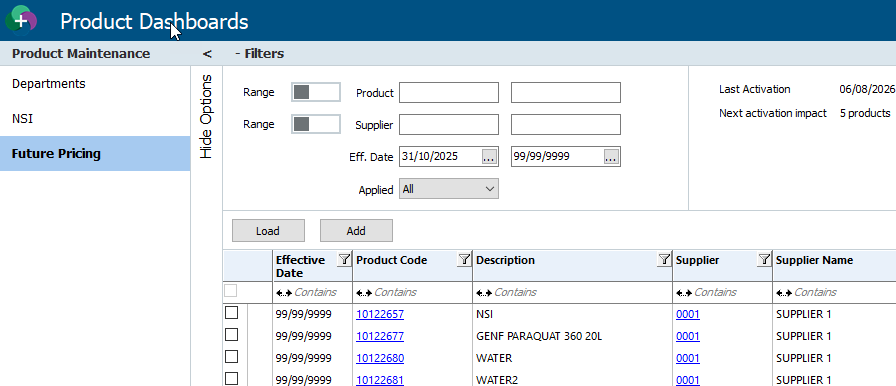Image resolution: width=896 pixels, height=386 pixels.
Task: Click the GENF PARAQUAT 360 20L description
Action: (539, 336)
